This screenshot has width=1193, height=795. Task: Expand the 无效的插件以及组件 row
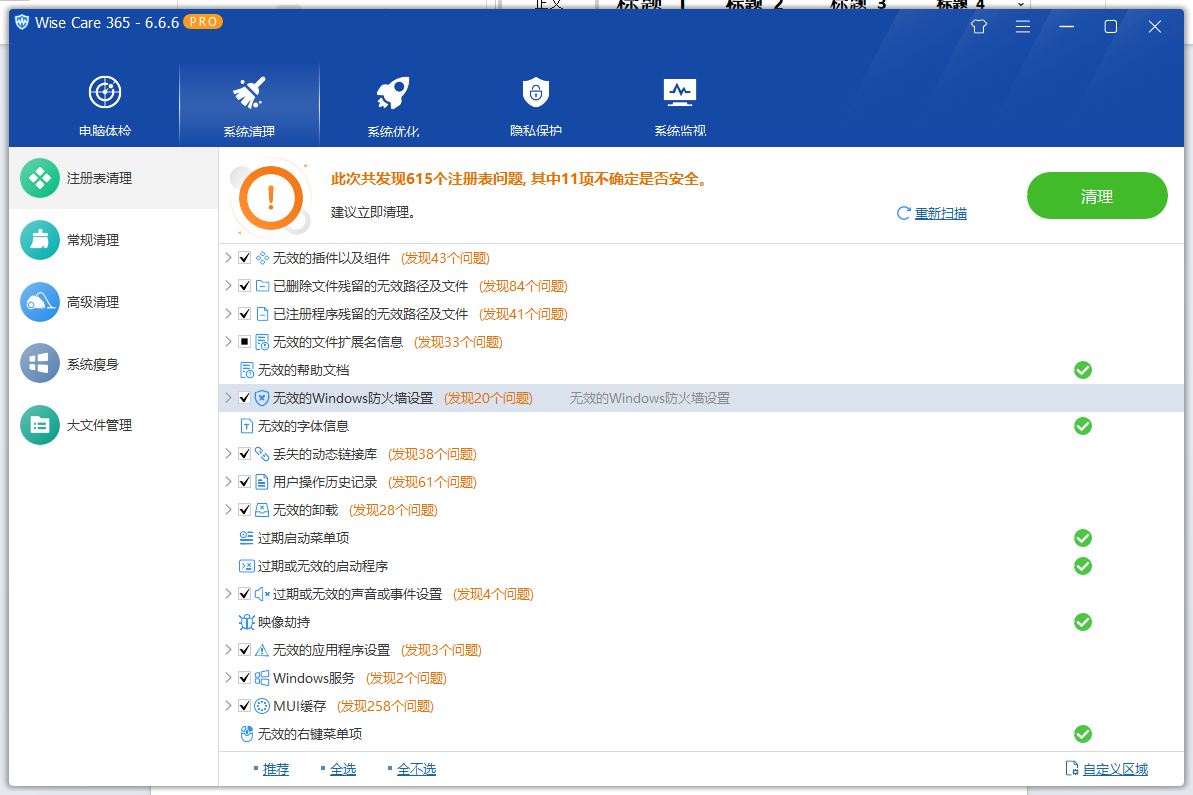click(228, 258)
